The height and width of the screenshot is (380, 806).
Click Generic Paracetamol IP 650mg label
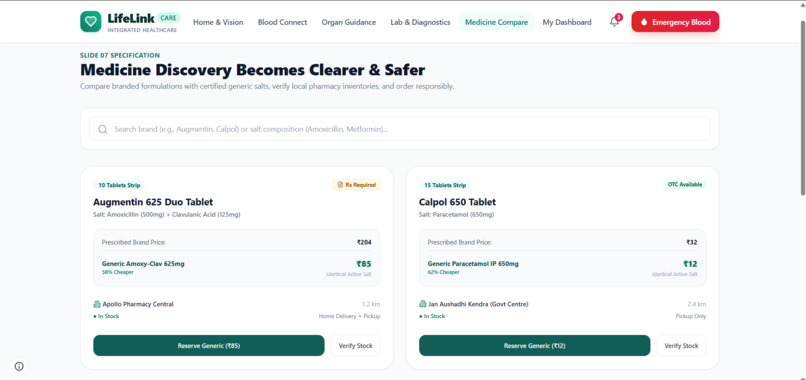click(x=473, y=264)
